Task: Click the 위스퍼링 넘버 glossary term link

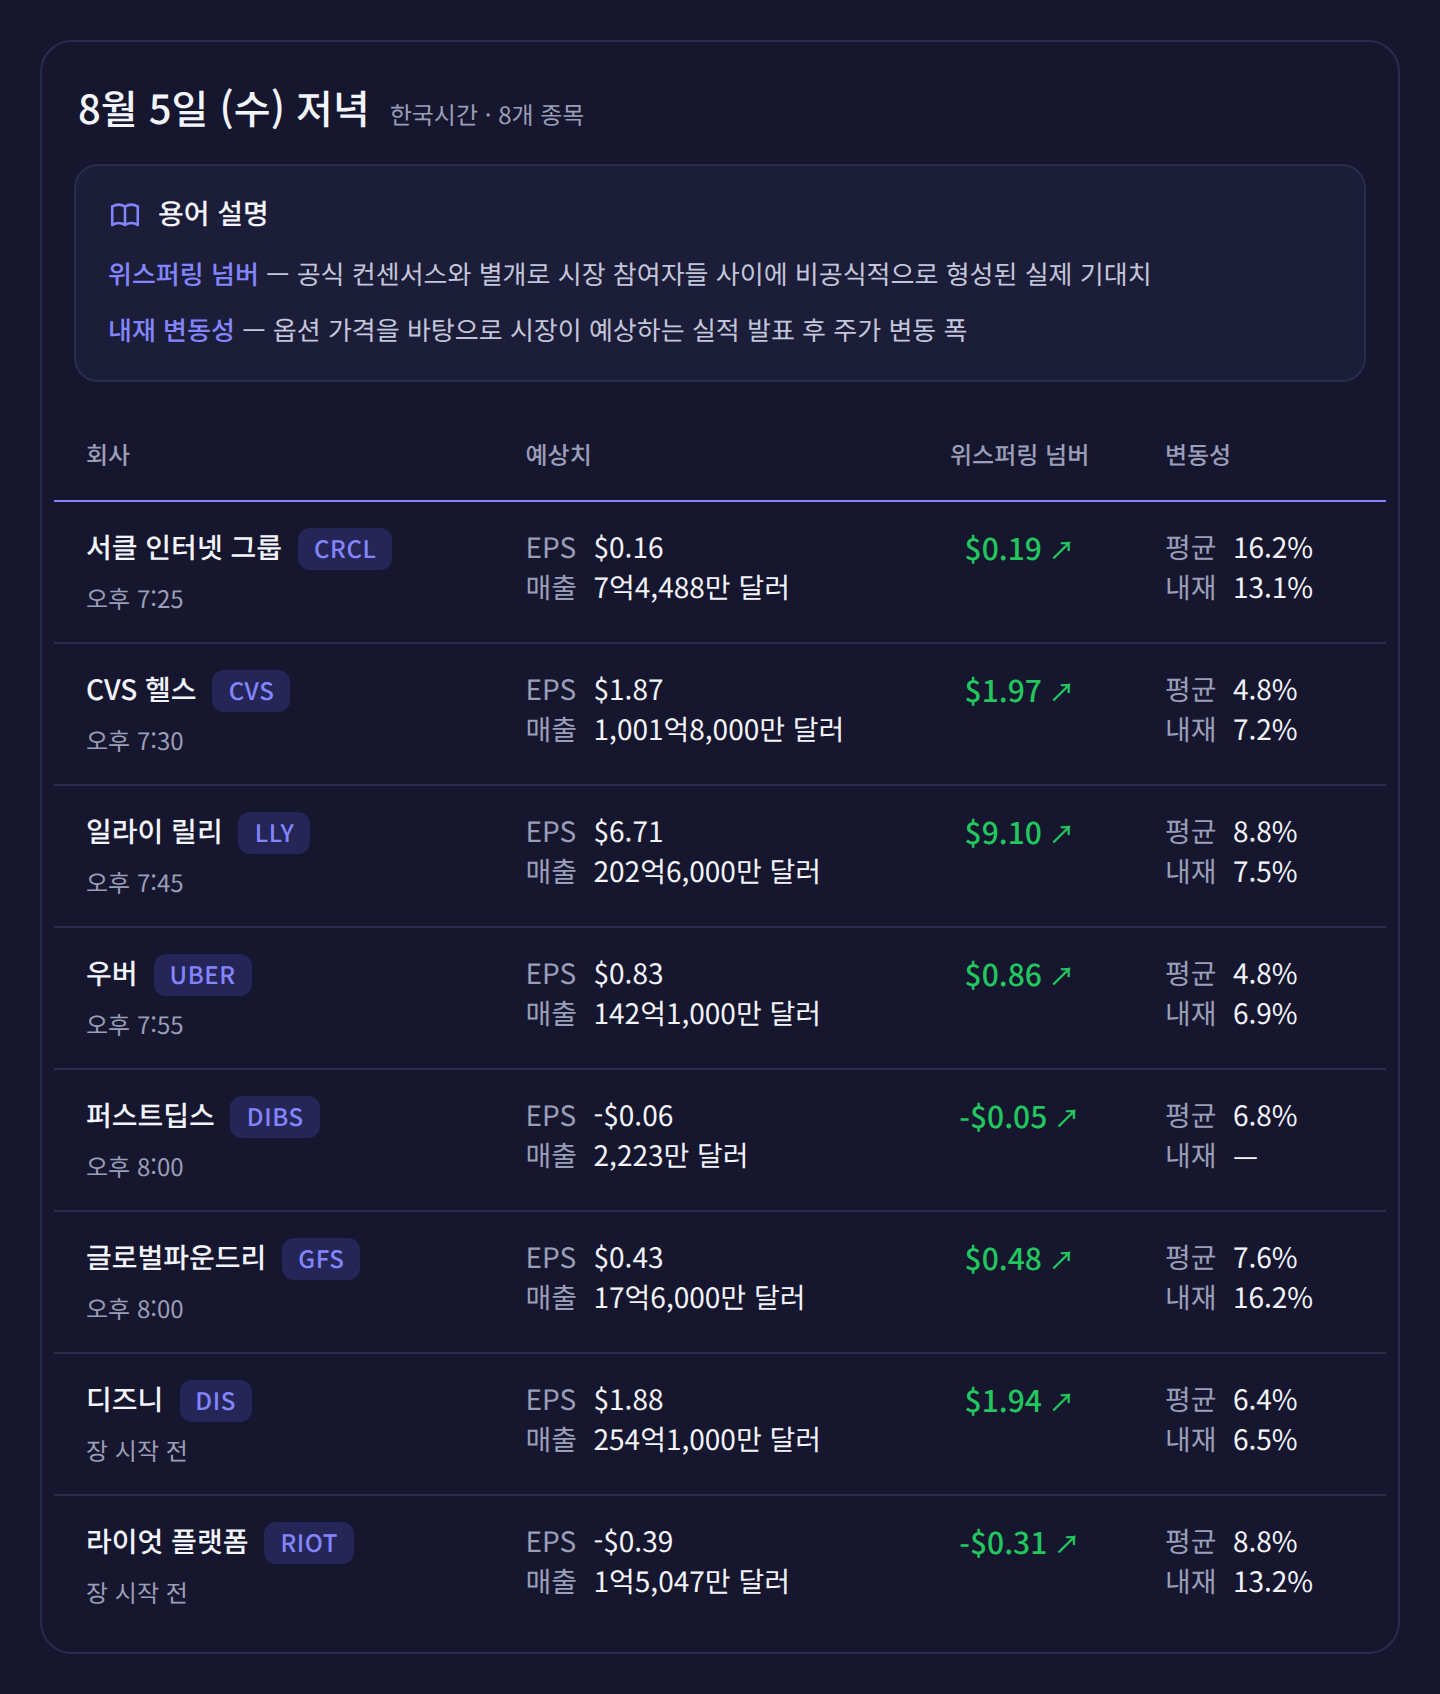Action: click(x=183, y=274)
